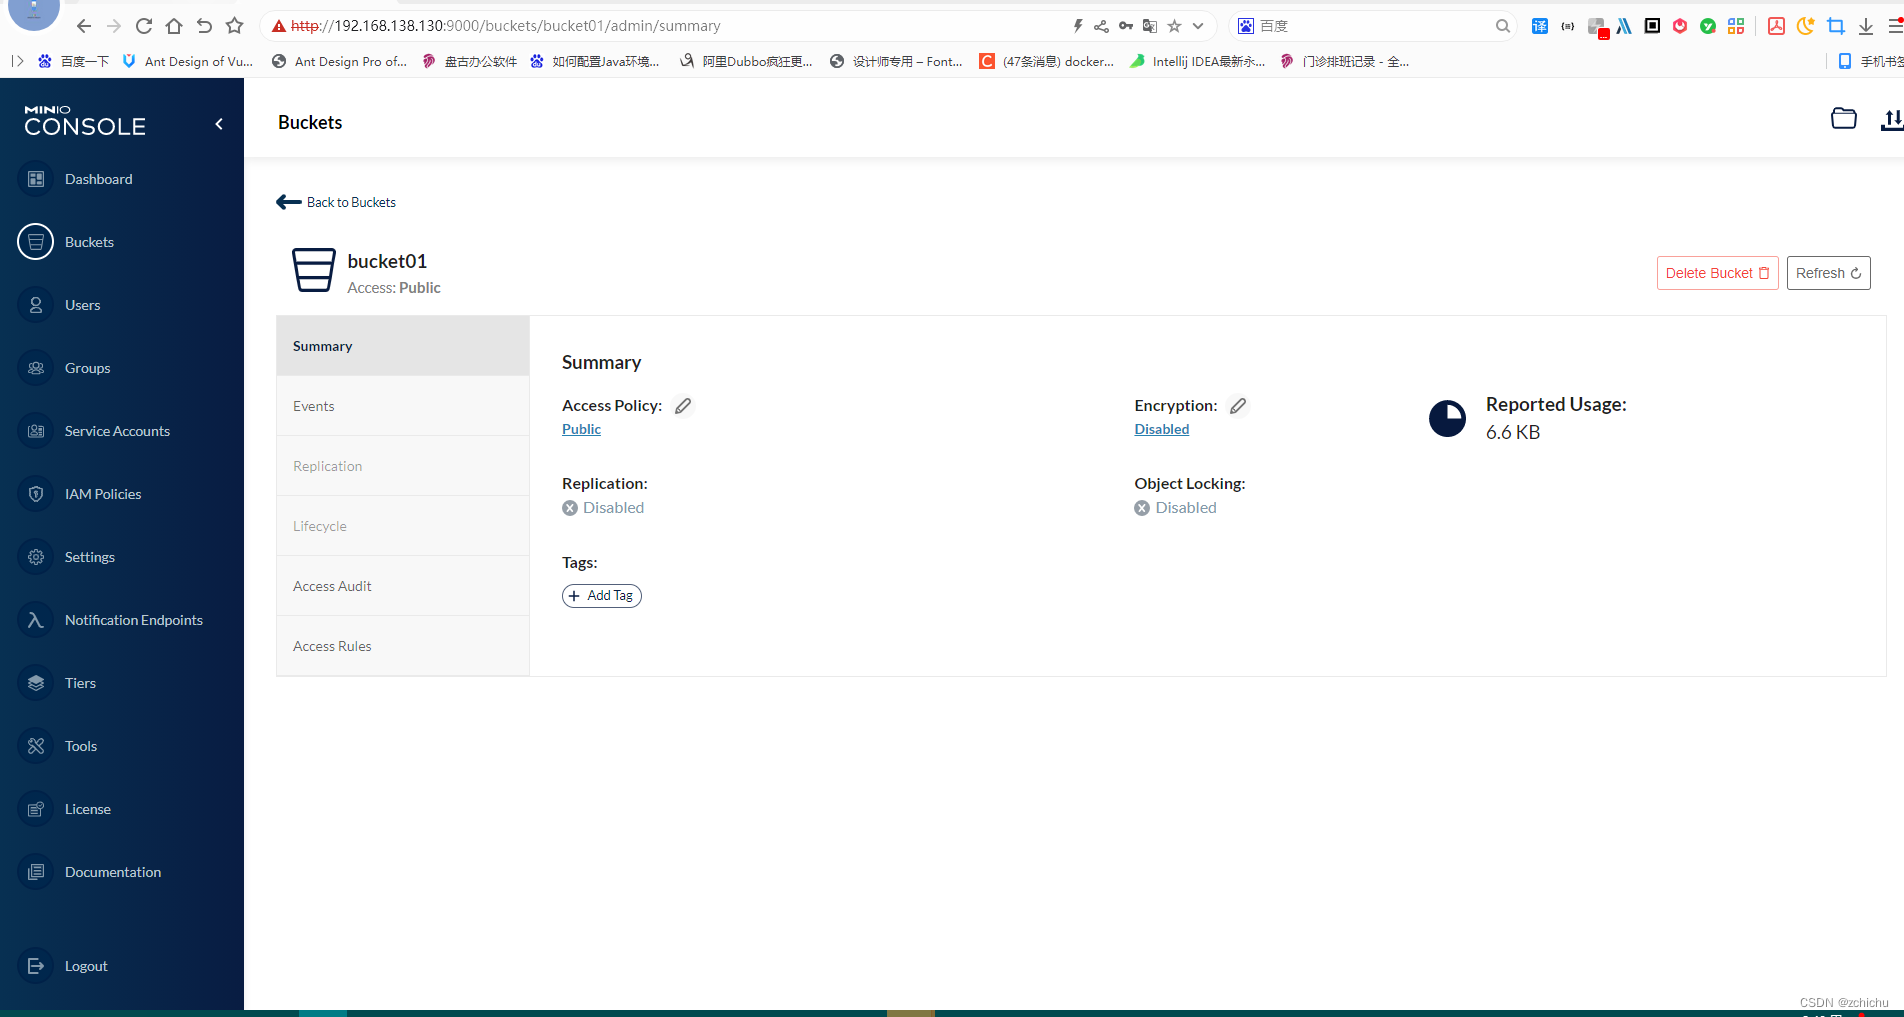This screenshot has width=1904, height=1017.
Task: Click the Add Tag button
Action: click(x=601, y=595)
